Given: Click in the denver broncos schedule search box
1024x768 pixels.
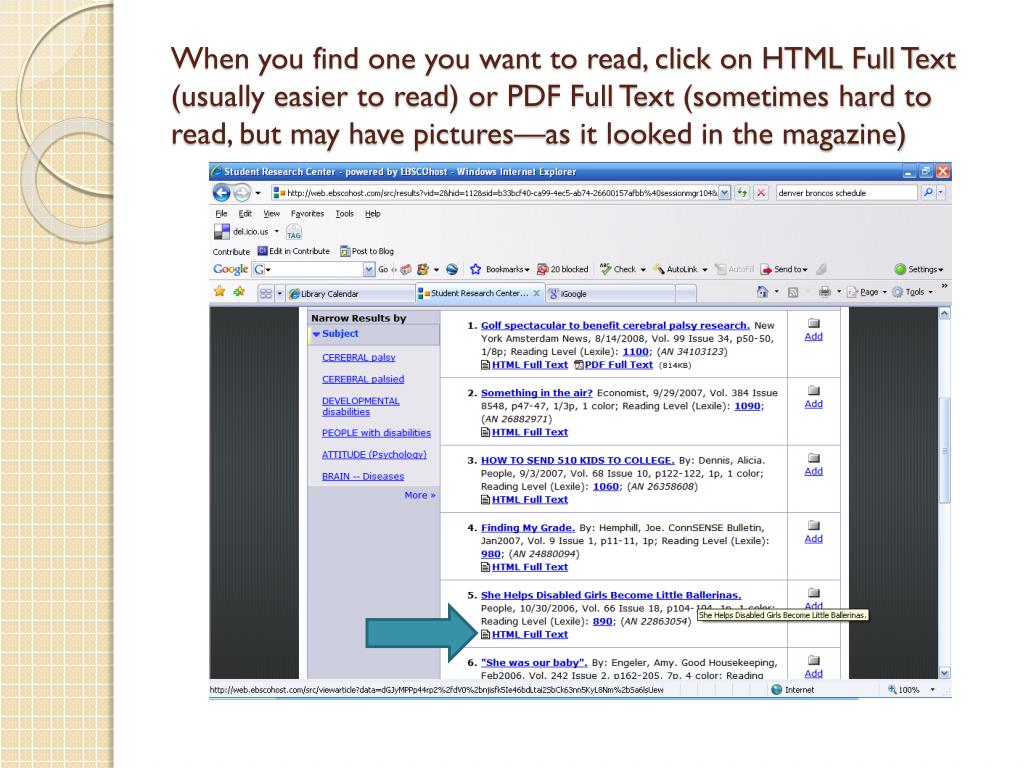Looking at the screenshot, I should pos(846,193).
